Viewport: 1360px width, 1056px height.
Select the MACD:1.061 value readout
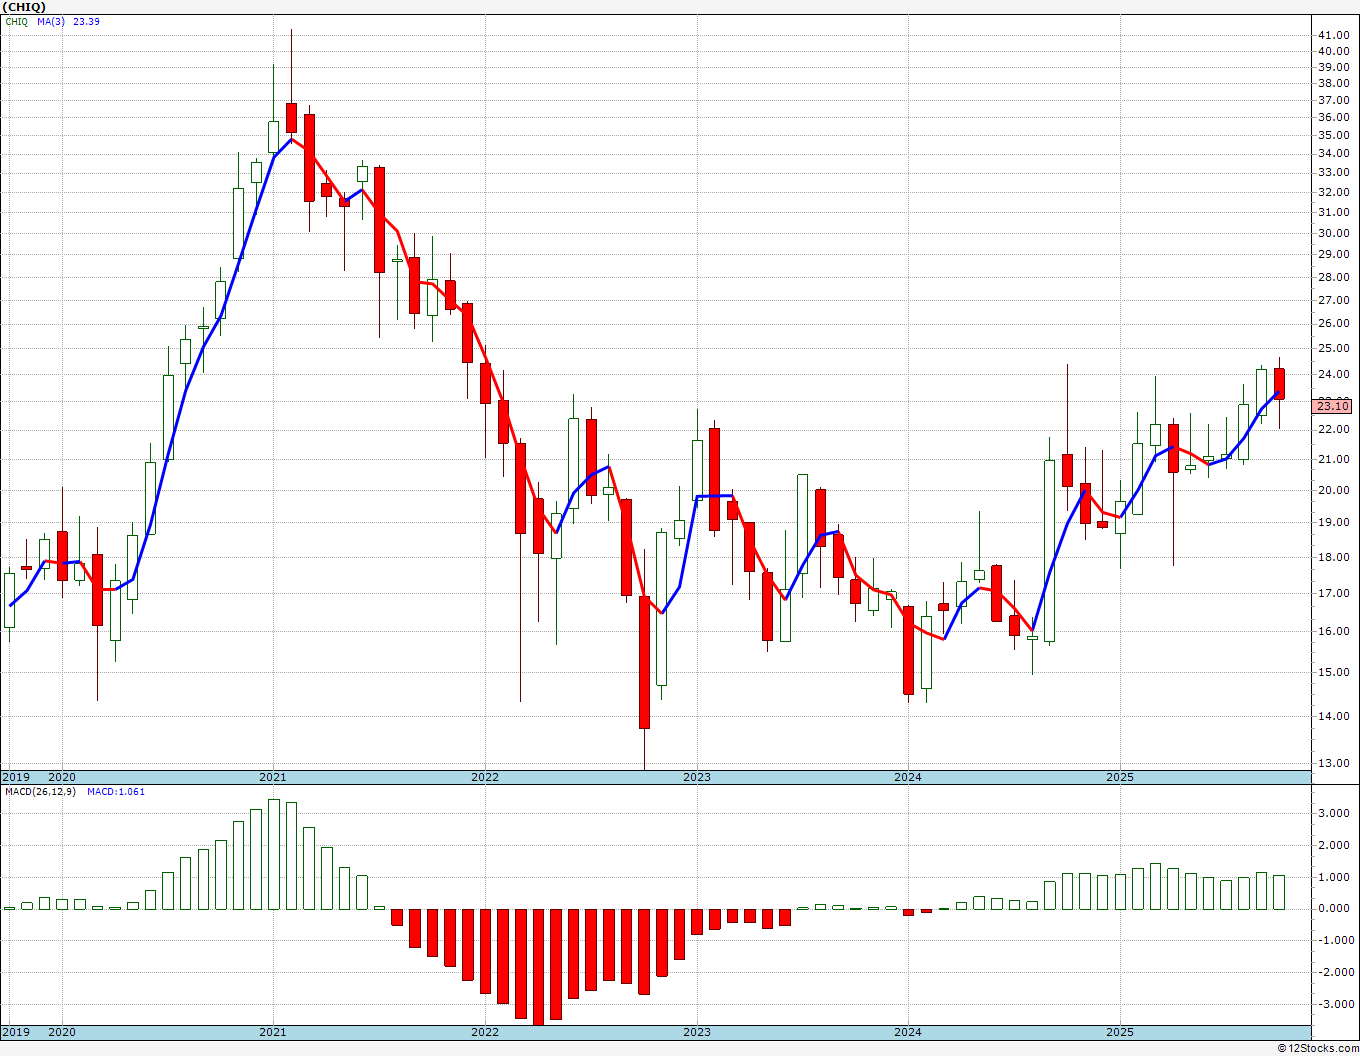point(115,791)
